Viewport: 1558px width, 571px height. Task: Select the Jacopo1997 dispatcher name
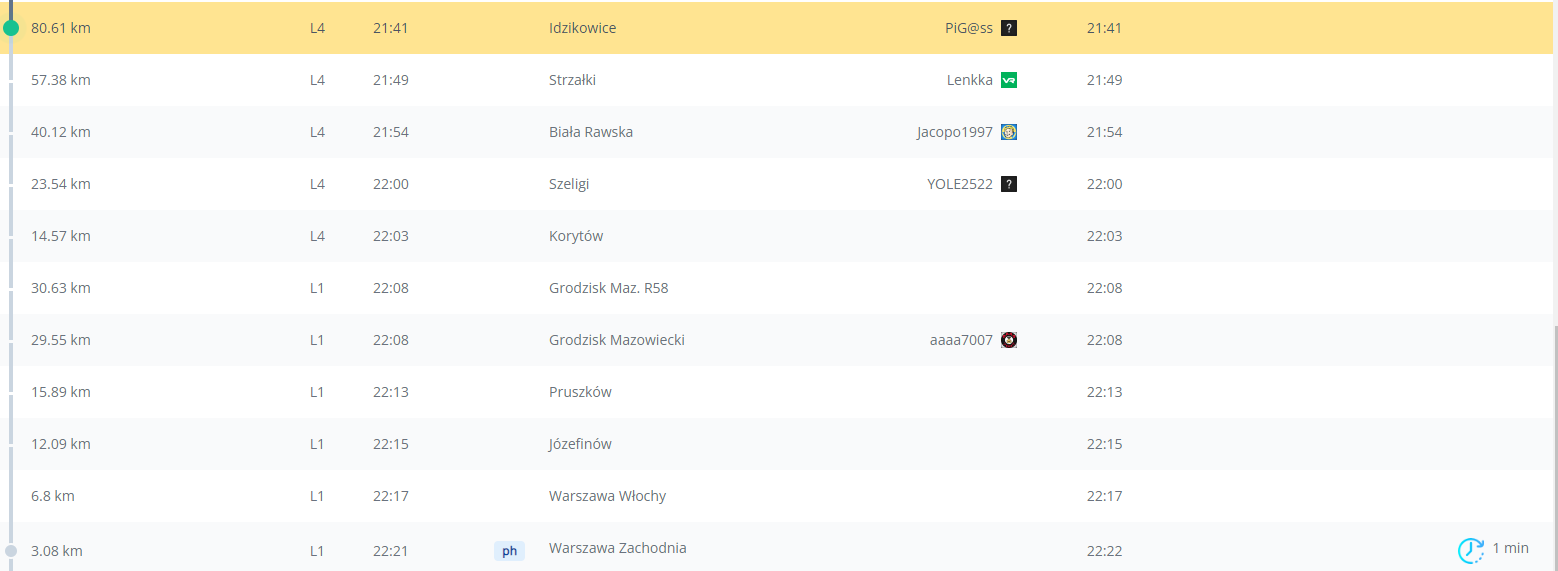point(954,132)
